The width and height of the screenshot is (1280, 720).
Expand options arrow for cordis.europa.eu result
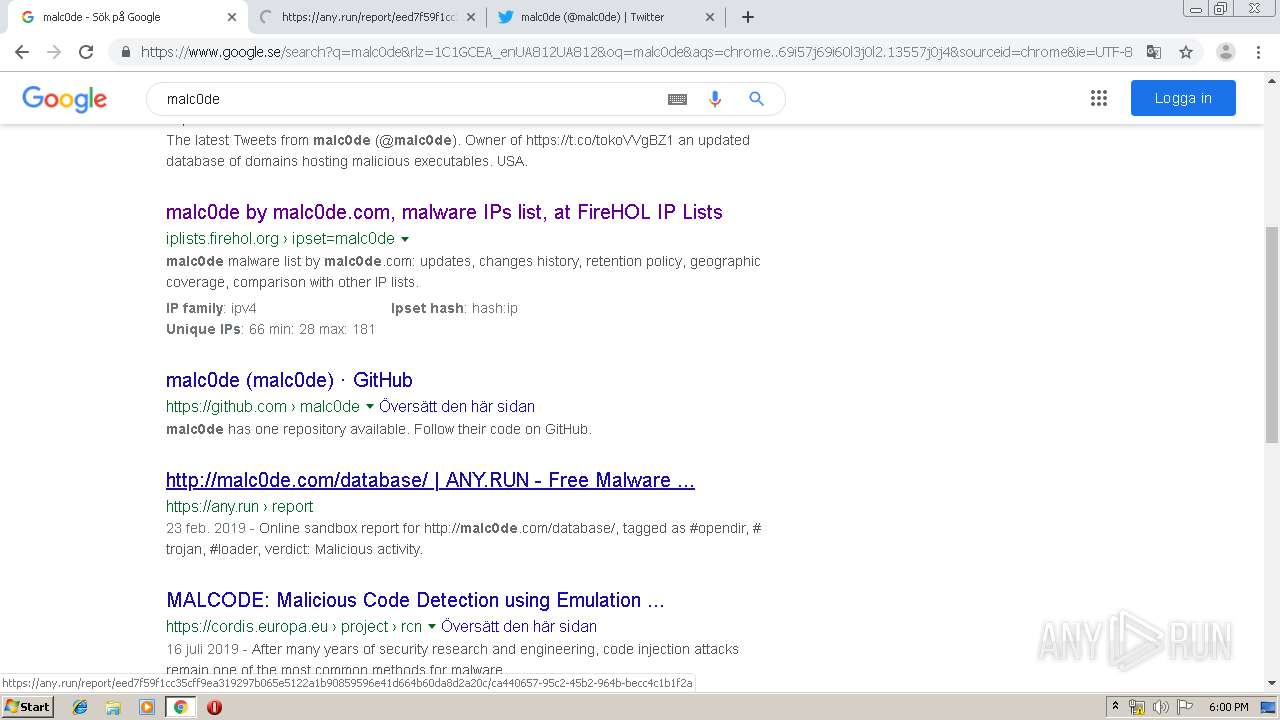(432, 627)
